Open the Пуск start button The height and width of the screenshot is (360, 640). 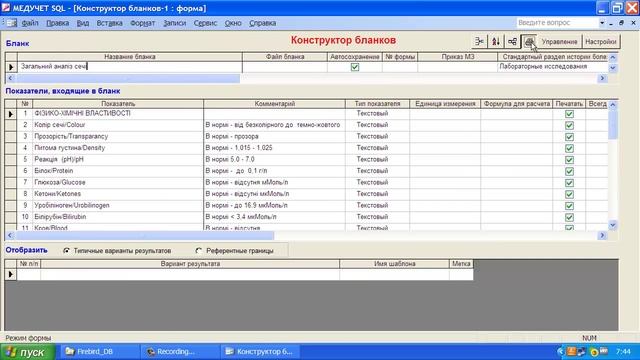click(x=28, y=352)
